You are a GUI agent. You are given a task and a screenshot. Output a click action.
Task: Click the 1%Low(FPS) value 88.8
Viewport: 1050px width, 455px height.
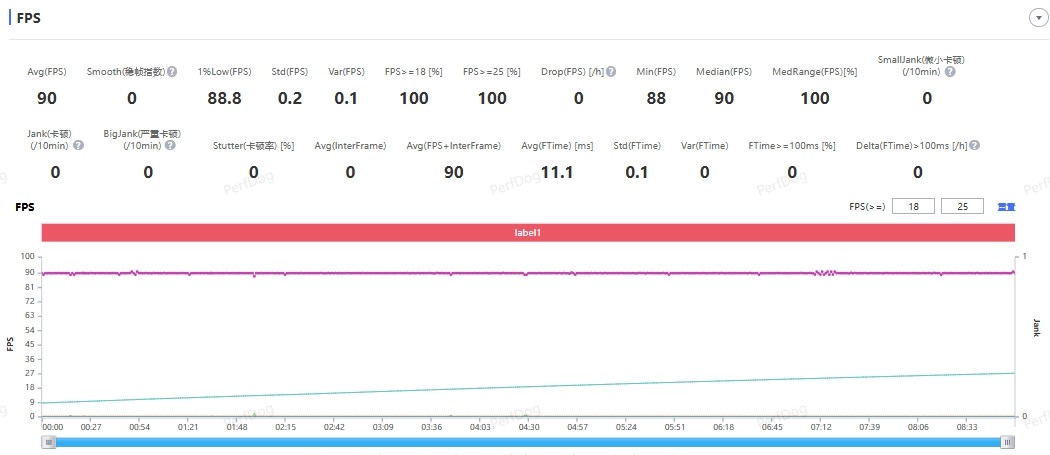224,99
